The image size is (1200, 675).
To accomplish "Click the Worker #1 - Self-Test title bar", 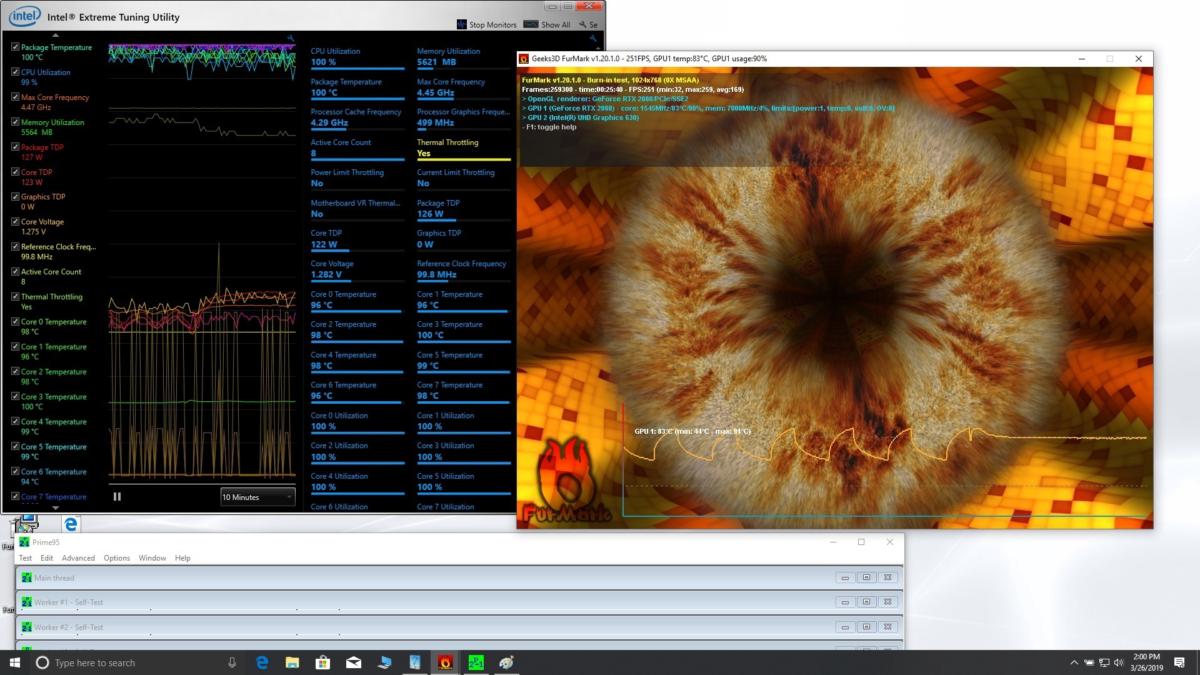I will pos(460,602).
